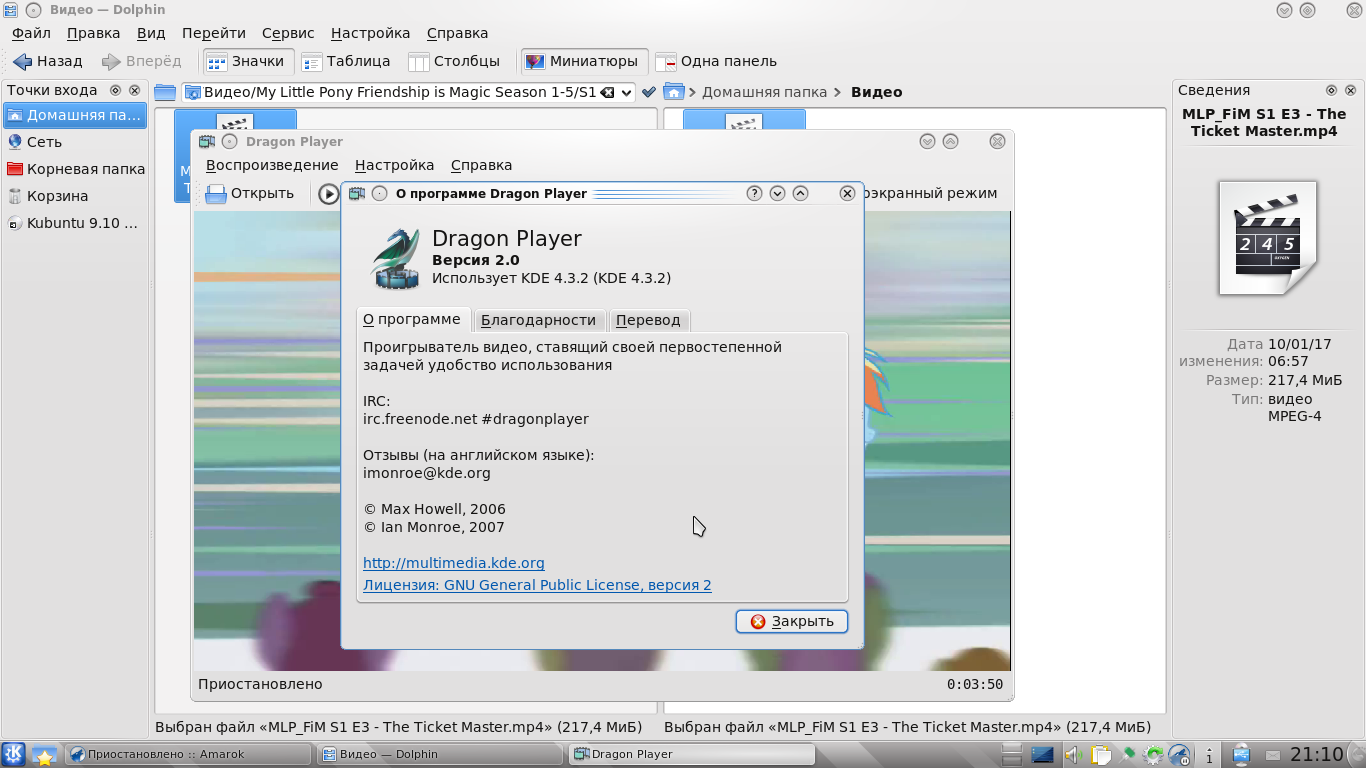Open Dragon Player's Воспроизведение menu
This screenshot has width=1366, height=768.
click(272, 165)
